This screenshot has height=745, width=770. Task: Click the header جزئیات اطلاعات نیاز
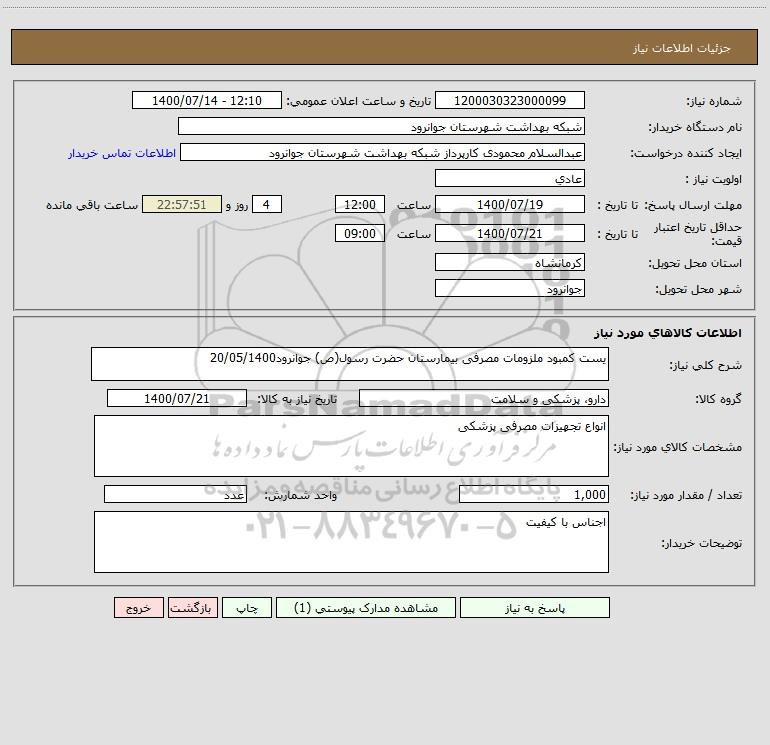(682, 48)
